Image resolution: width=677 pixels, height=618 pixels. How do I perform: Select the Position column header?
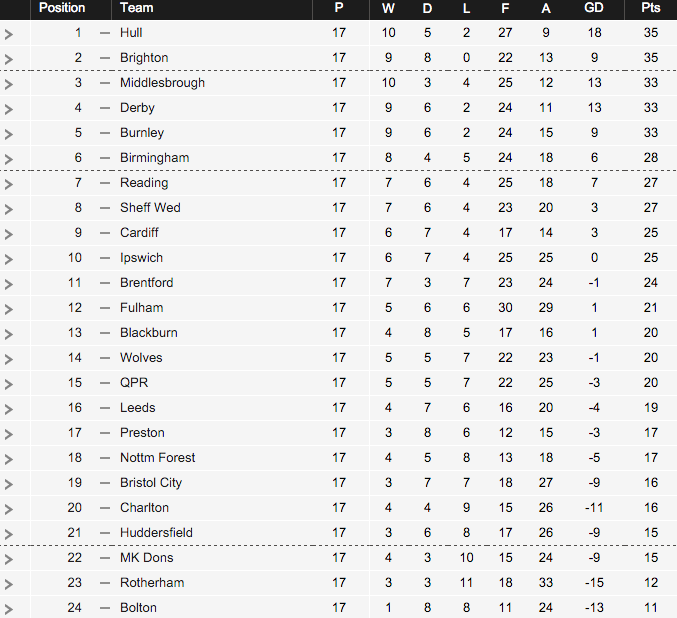[x=62, y=8]
